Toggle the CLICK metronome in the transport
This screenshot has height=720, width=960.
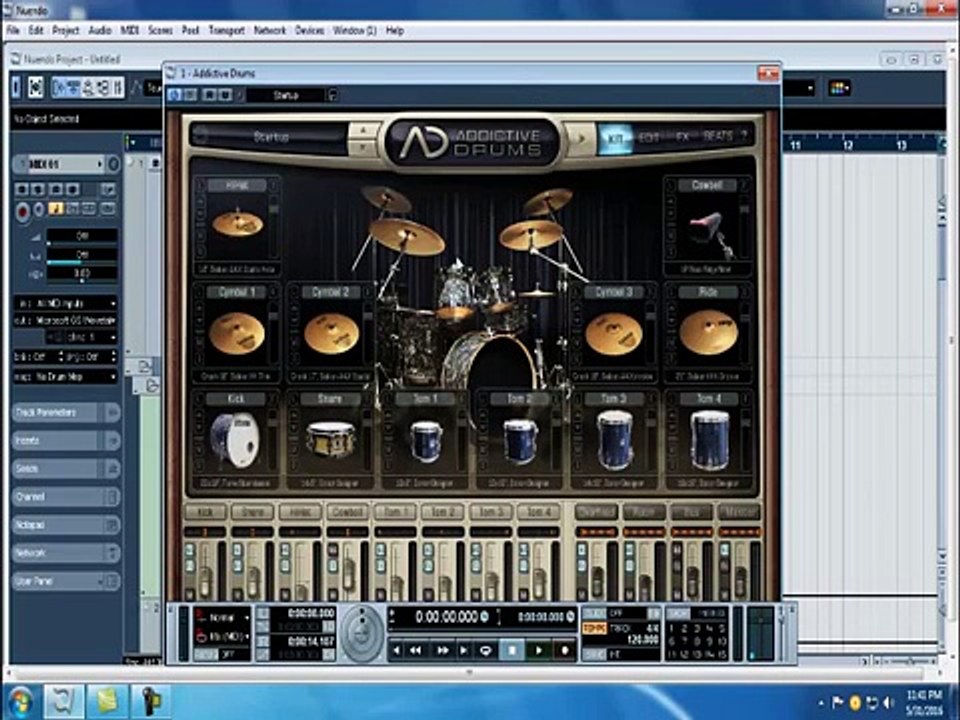coord(594,613)
